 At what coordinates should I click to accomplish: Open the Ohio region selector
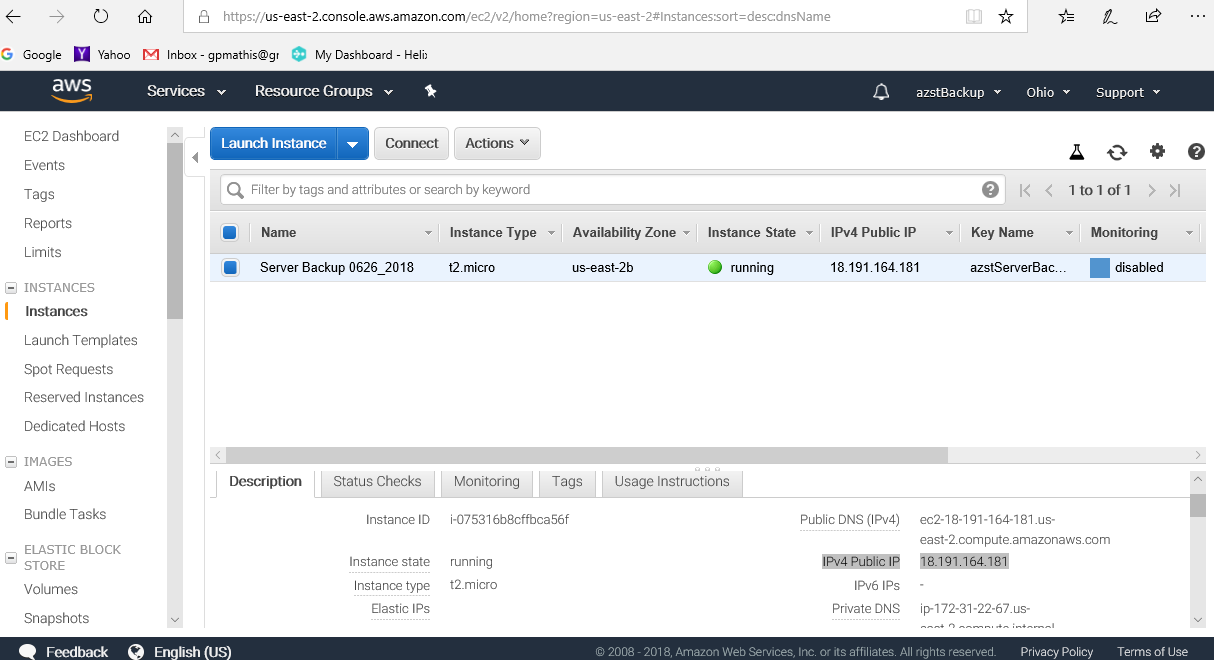pyautogui.click(x=1047, y=92)
